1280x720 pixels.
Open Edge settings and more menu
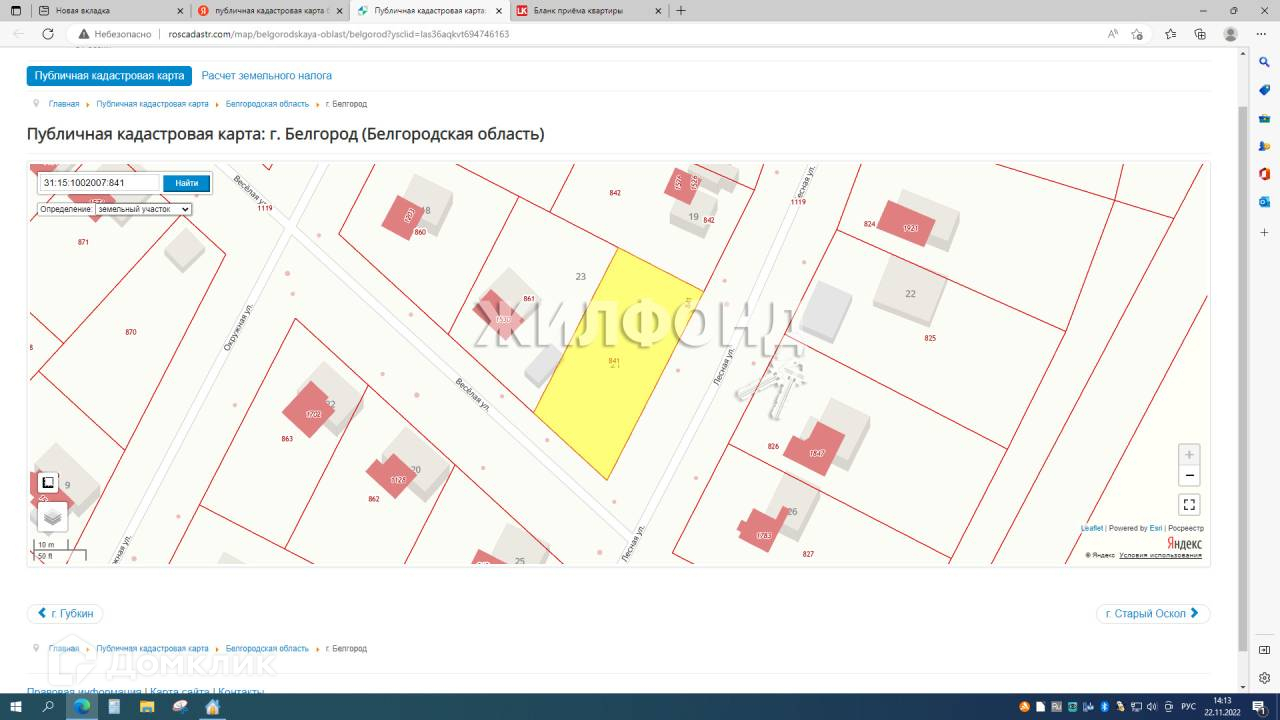click(1259, 34)
